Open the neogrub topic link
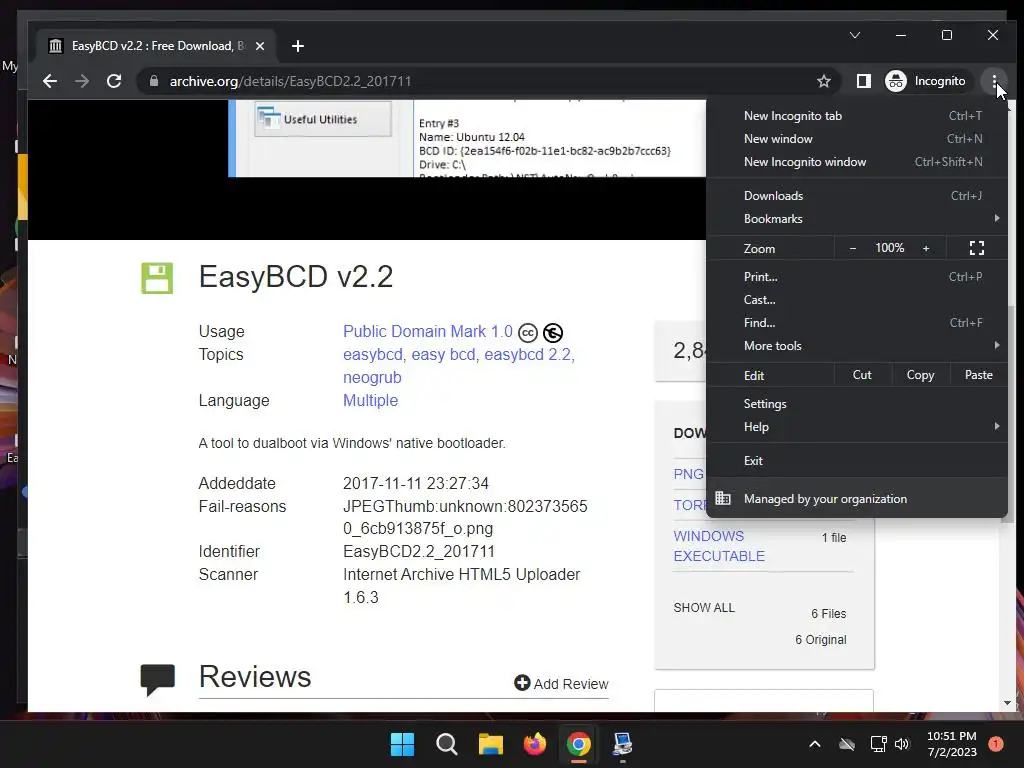Image resolution: width=1024 pixels, height=768 pixels. click(372, 377)
